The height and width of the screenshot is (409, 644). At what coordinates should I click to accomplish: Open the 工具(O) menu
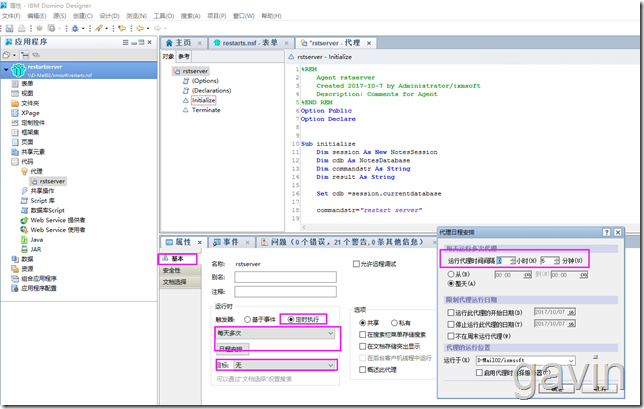click(x=164, y=16)
